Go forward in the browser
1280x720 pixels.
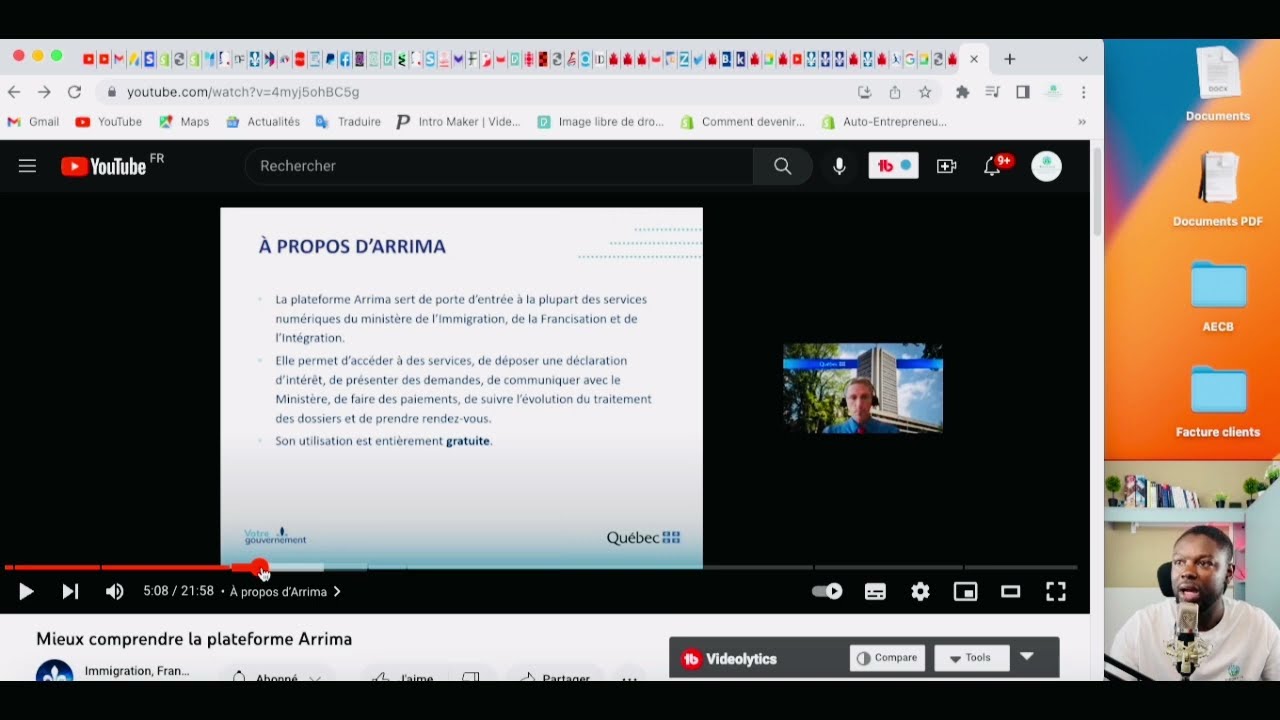(x=44, y=92)
